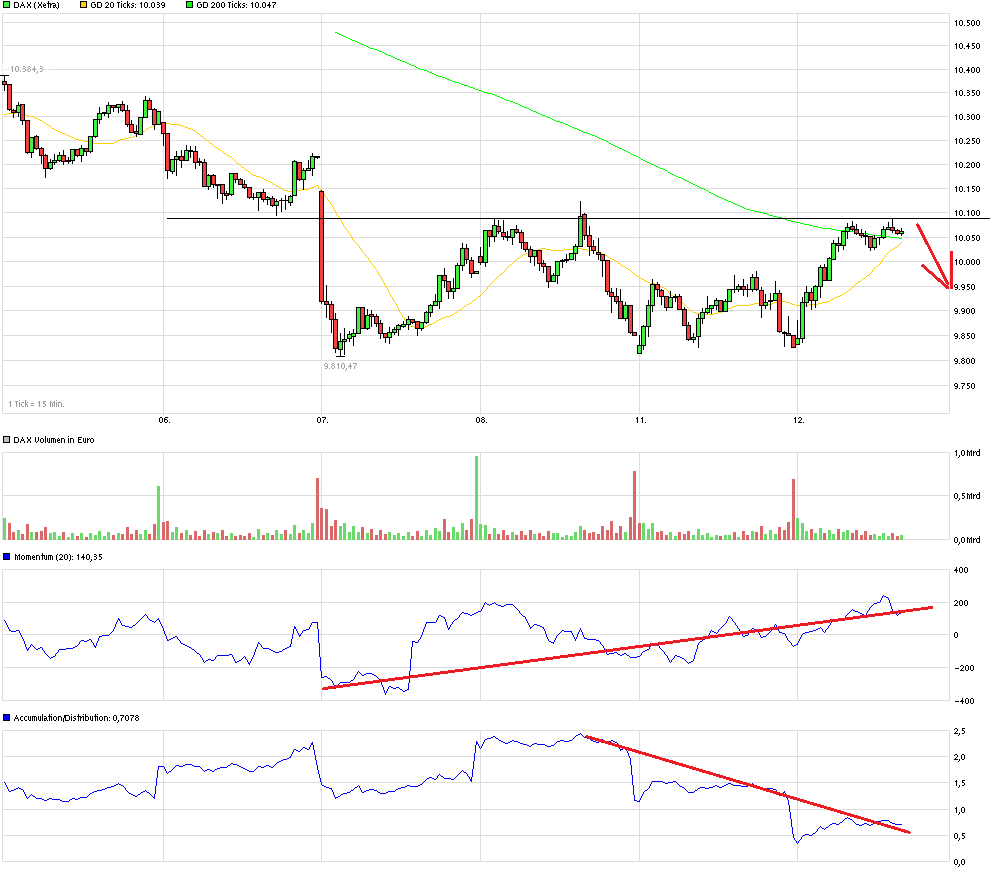990x872 pixels.
Task: Select the 'DAX (Xetra)' legend label
Action: [37, 5]
